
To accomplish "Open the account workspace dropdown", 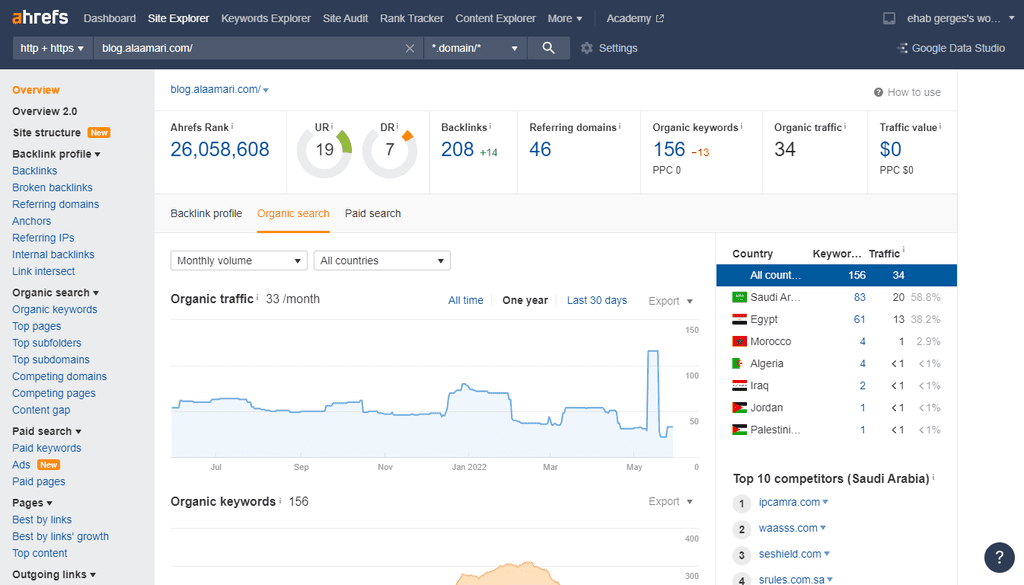I will [x=960, y=18].
